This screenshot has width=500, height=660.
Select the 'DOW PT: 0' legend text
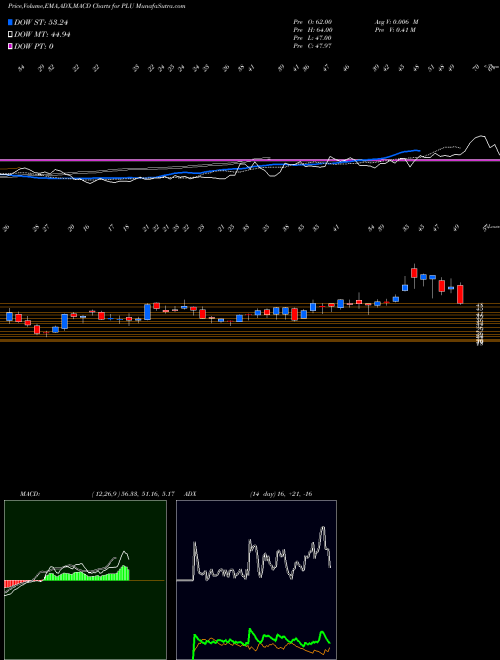[34, 47]
